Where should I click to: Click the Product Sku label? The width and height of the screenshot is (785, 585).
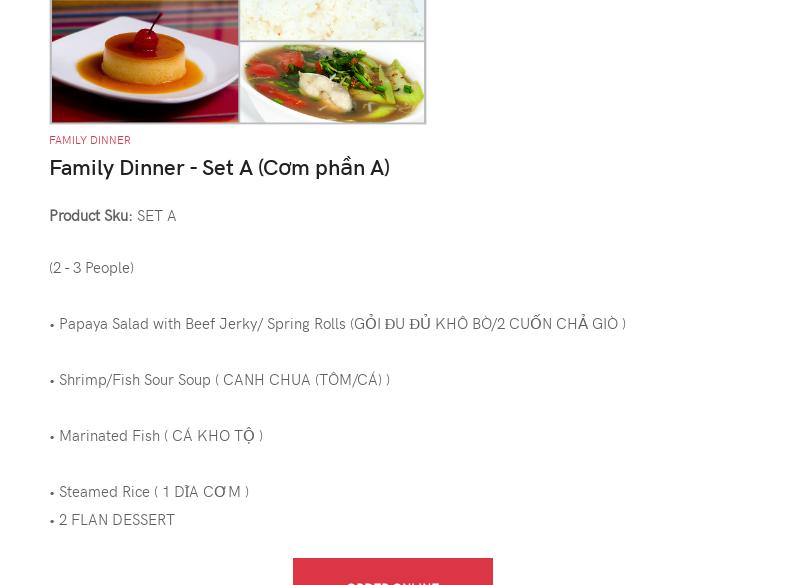pyautogui.click(x=91, y=216)
